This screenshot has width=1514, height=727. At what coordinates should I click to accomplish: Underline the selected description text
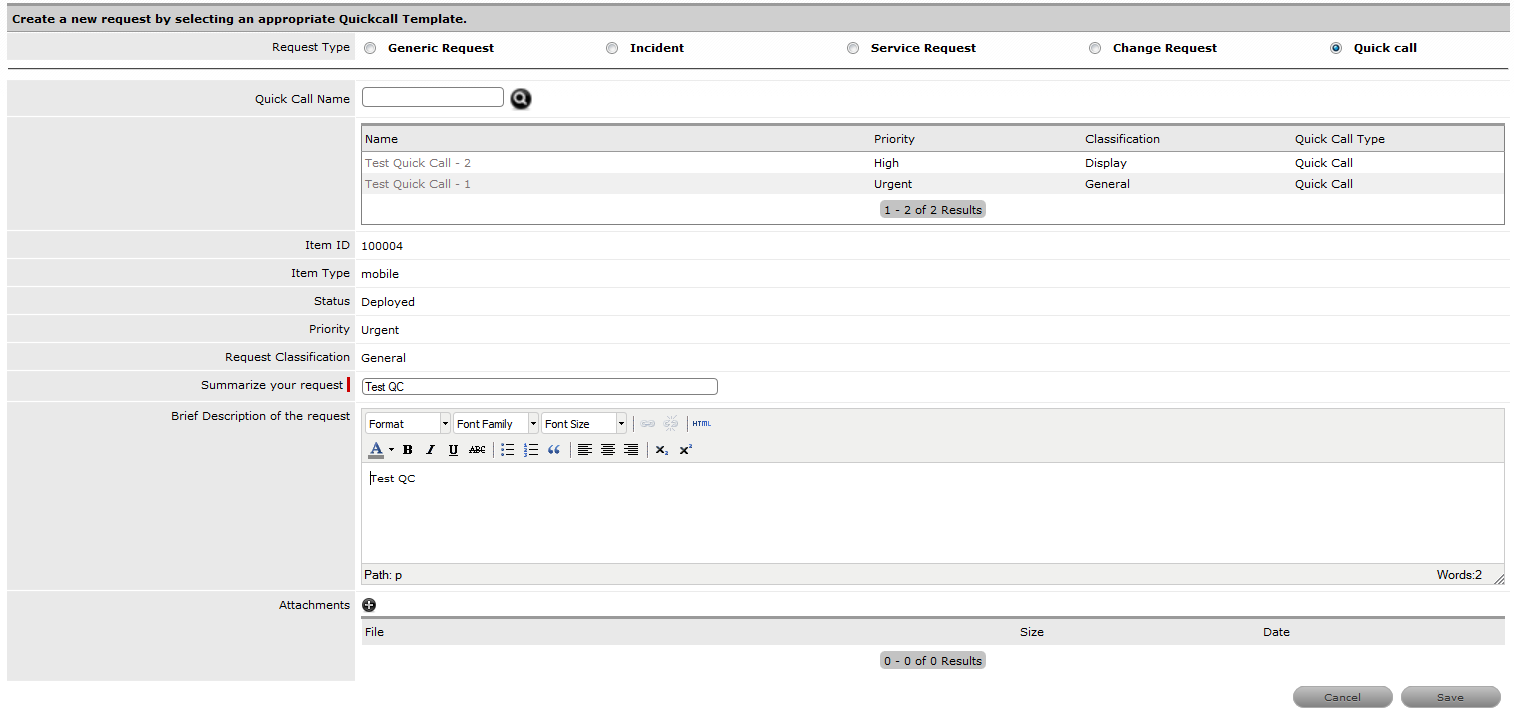[453, 450]
